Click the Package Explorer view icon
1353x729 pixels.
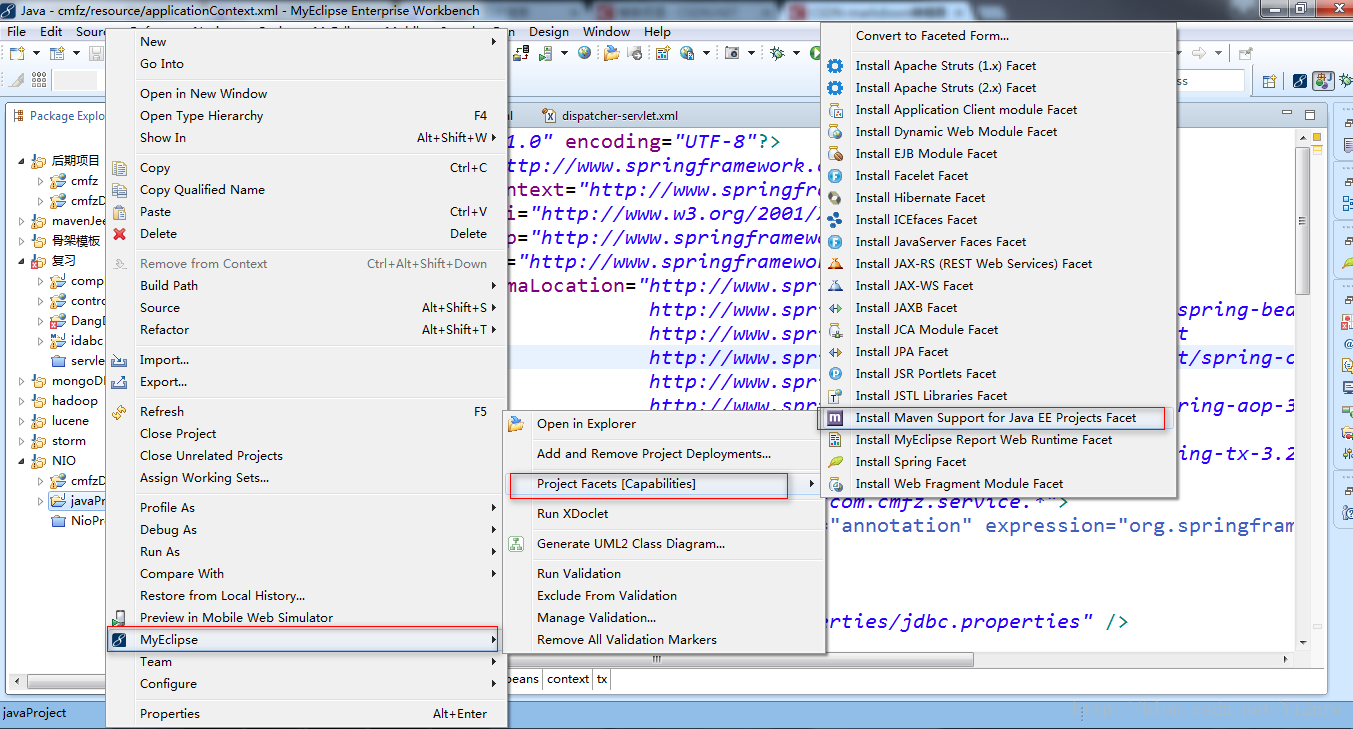click(19, 116)
